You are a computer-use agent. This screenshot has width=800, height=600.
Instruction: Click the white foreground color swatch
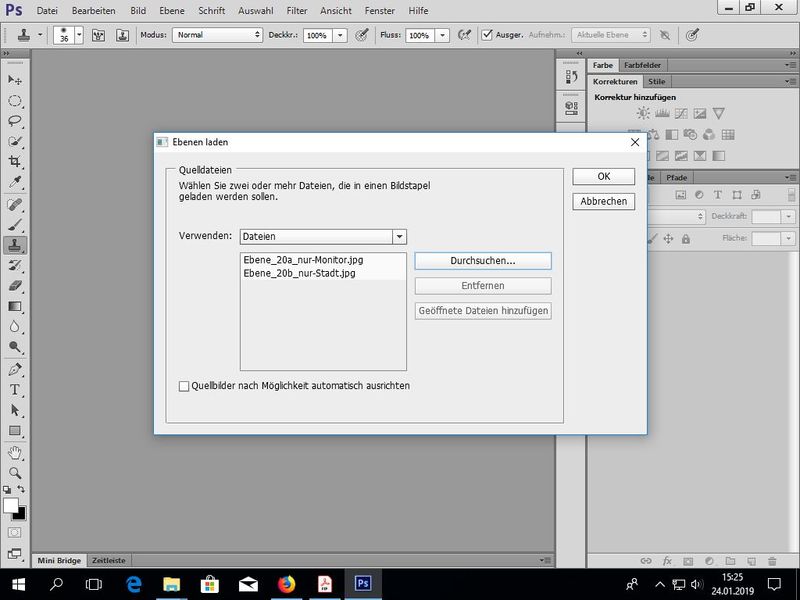click(x=11, y=506)
